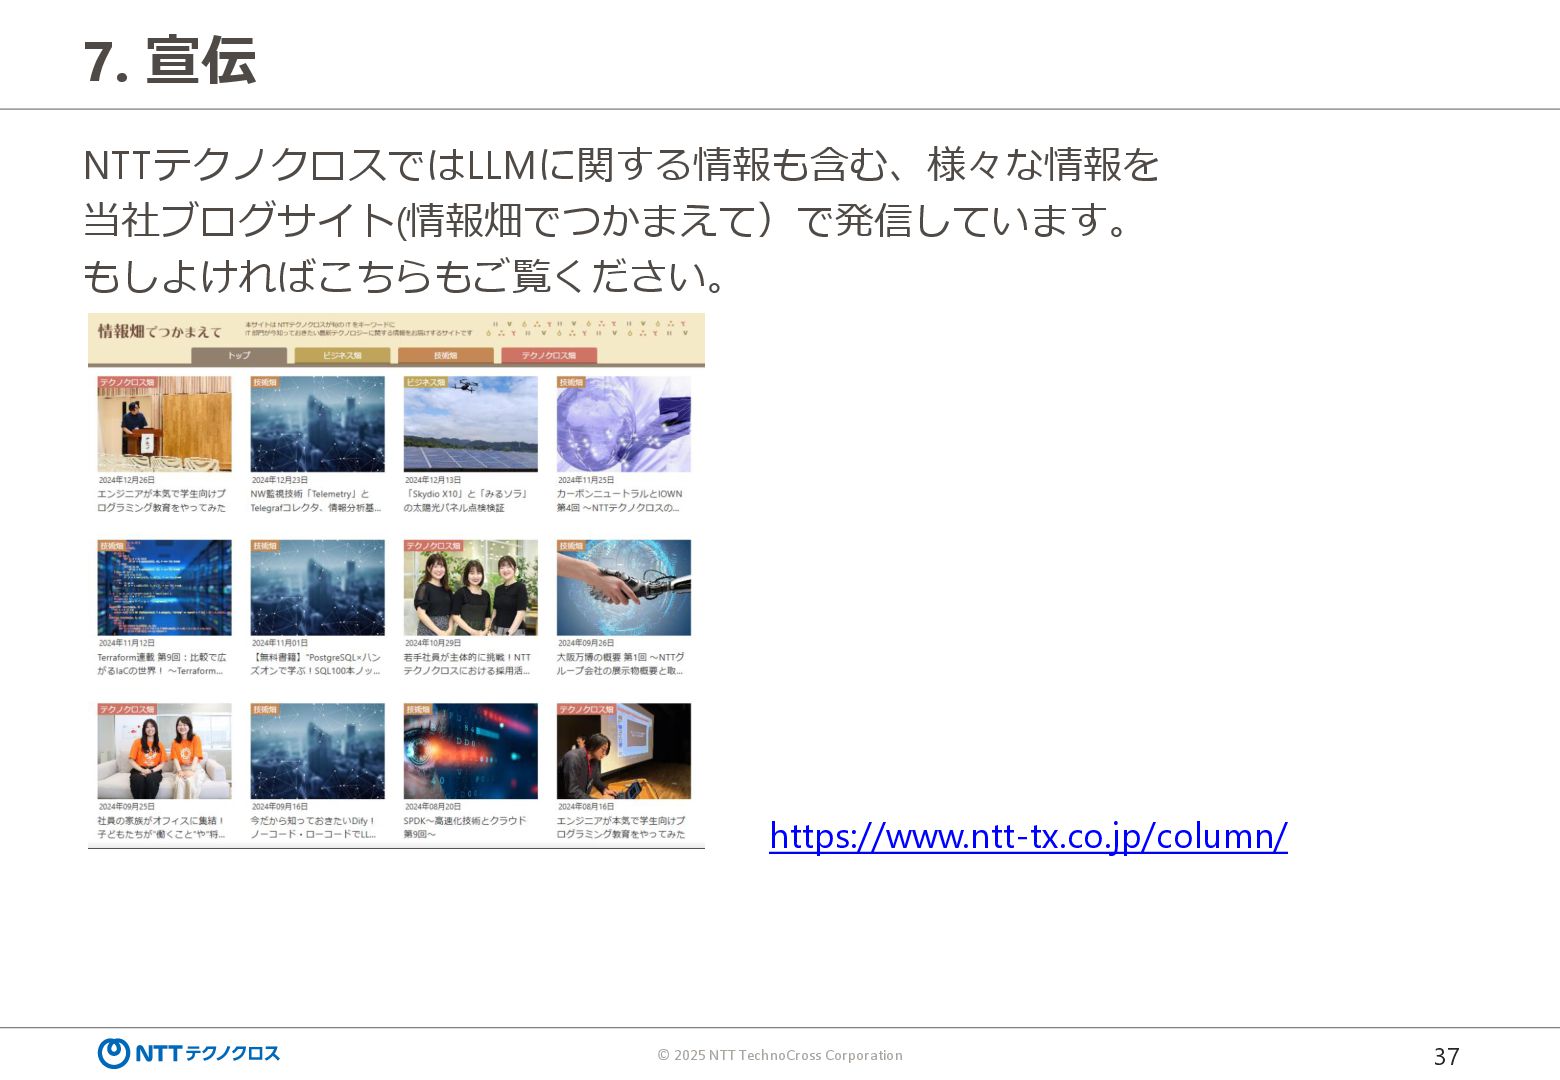Click the 2024年10月29日 date text
The image size is (1560, 1080).
[x=433, y=643]
